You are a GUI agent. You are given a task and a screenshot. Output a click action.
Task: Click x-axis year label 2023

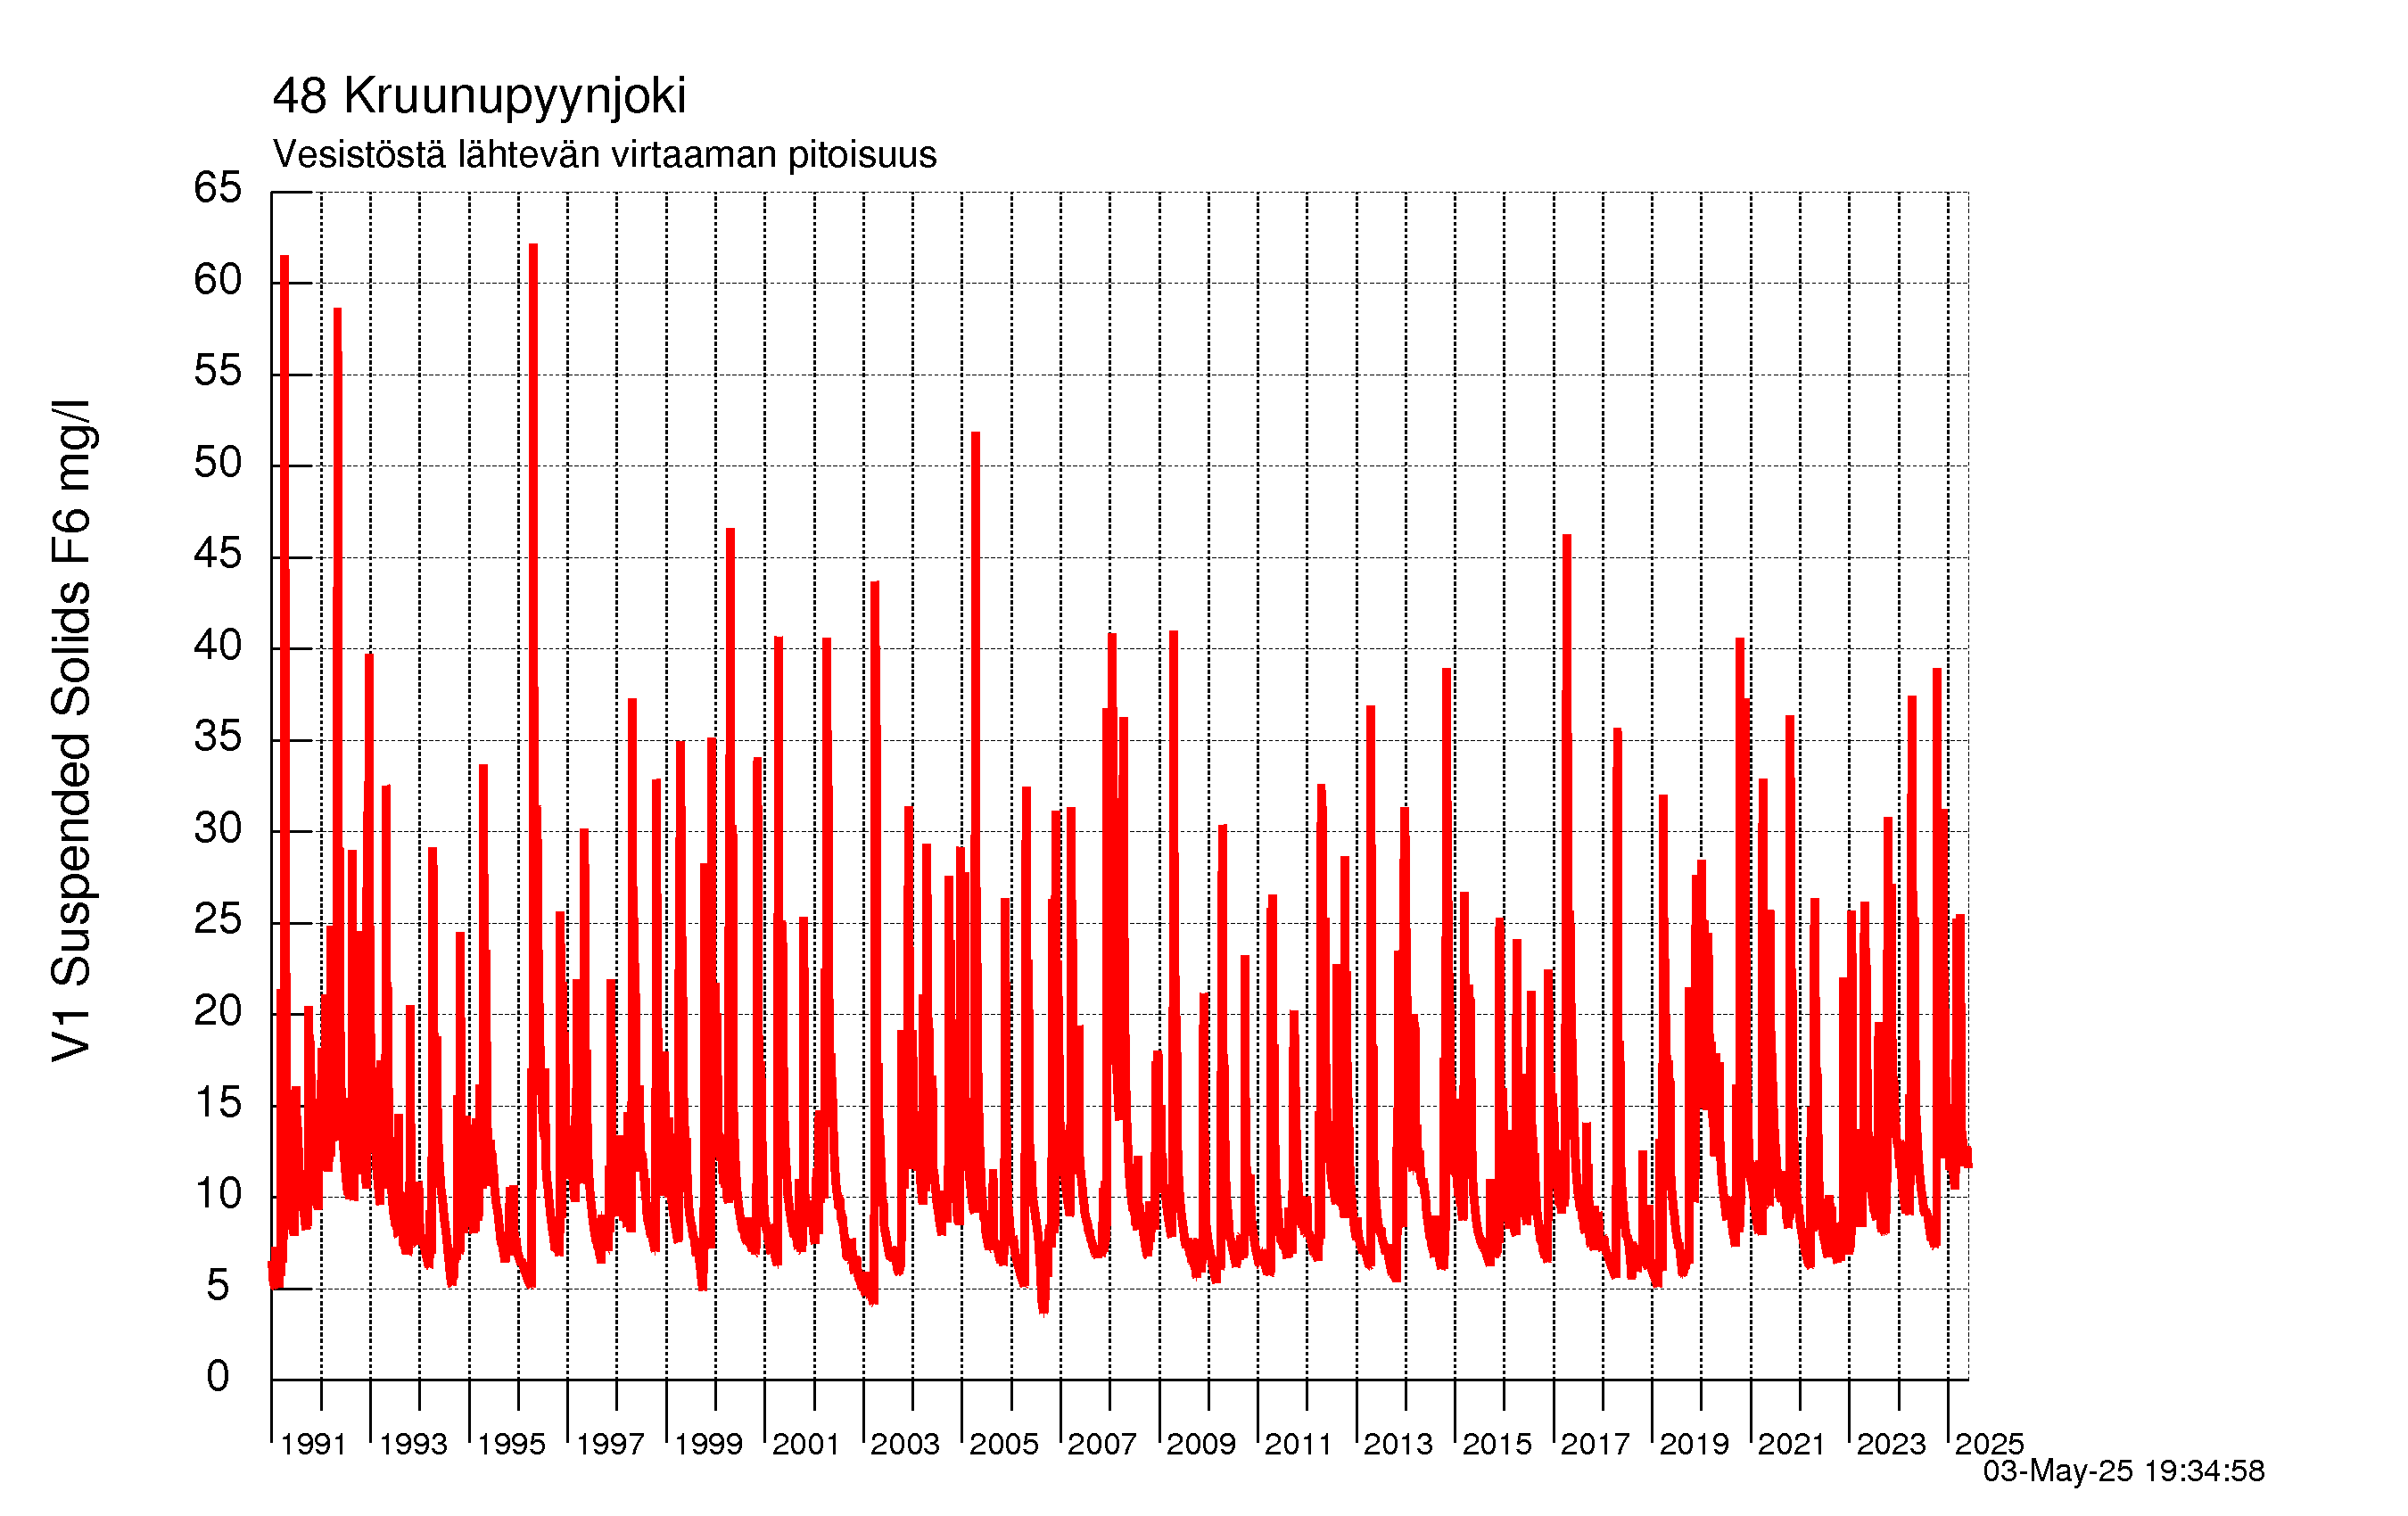pyautogui.click(x=1891, y=1444)
